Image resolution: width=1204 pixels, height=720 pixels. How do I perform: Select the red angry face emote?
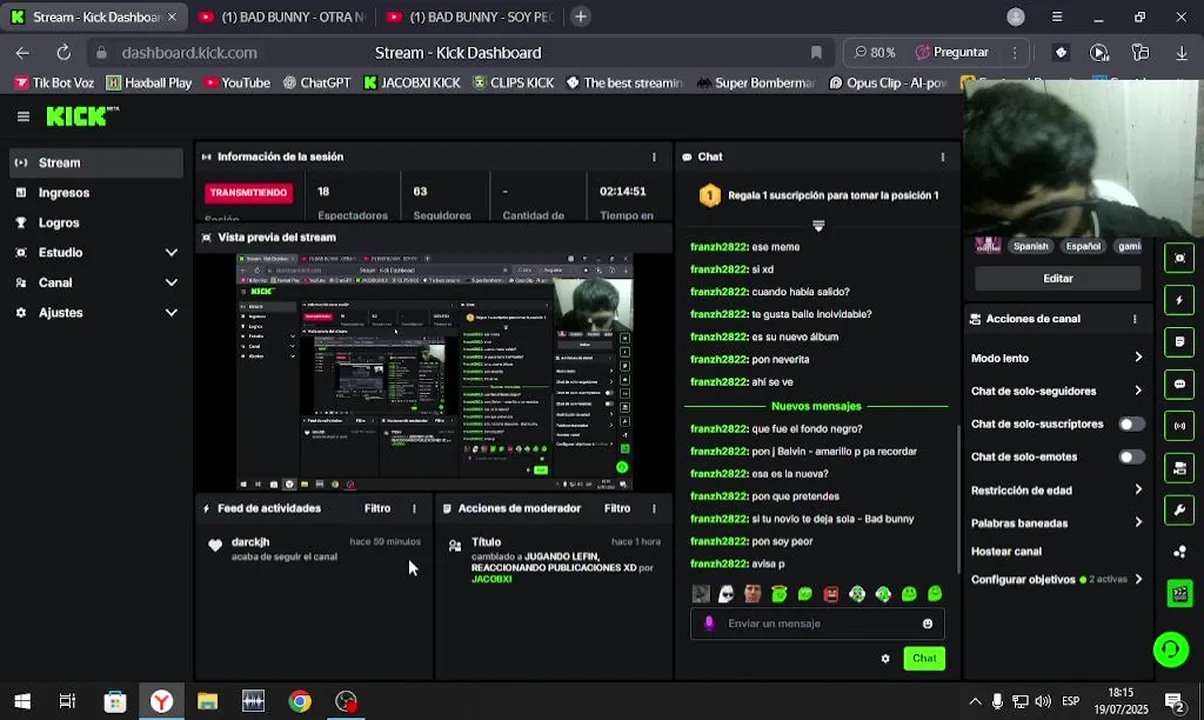(831, 594)
